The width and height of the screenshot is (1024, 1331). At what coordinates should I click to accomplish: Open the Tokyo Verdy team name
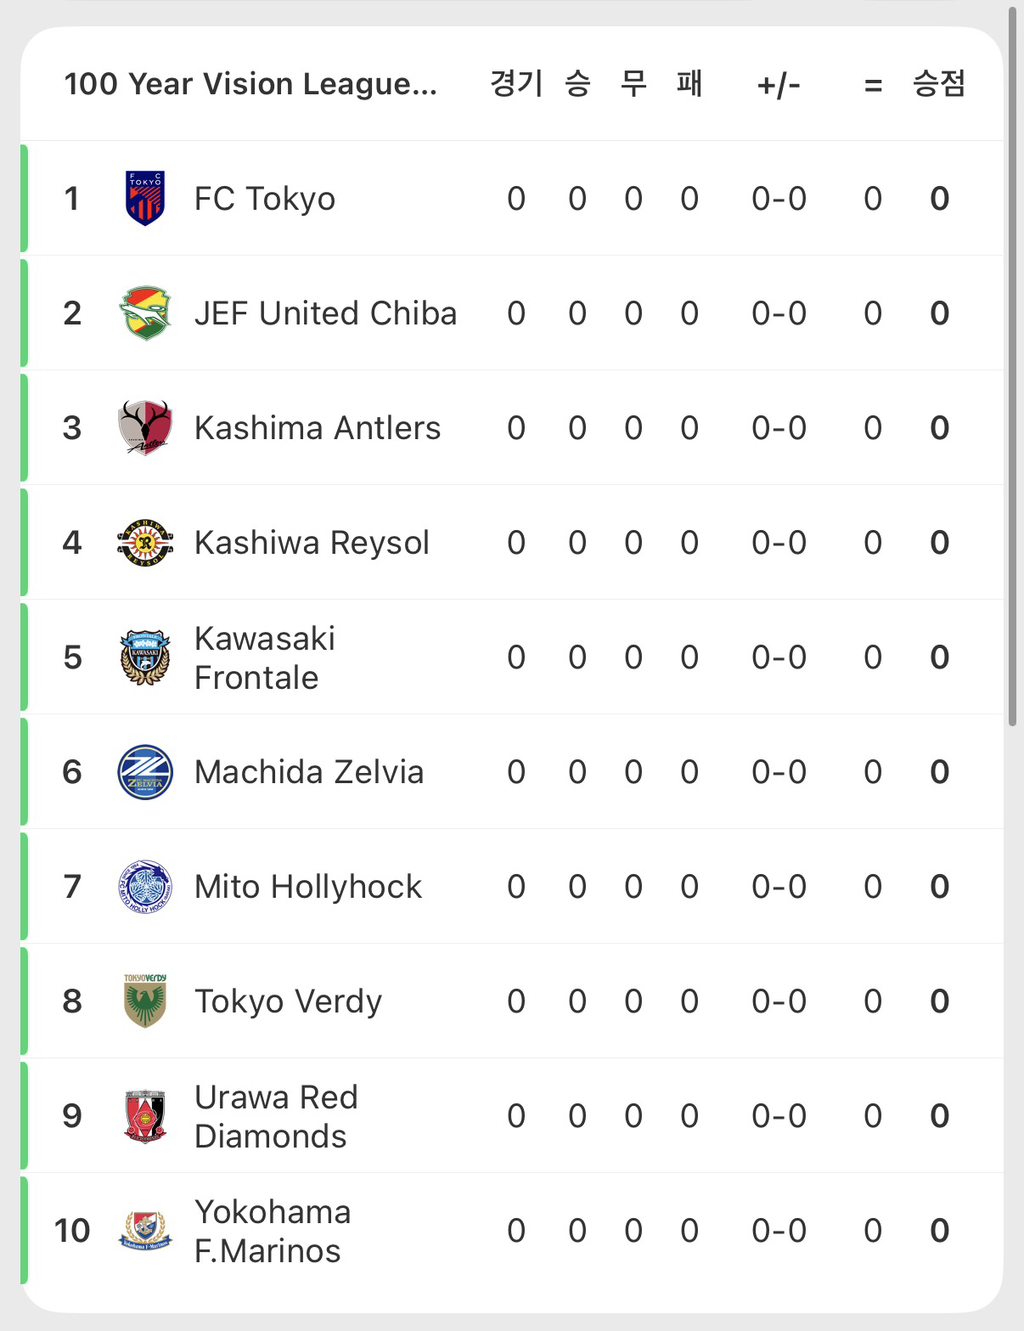coord(288,1001)
